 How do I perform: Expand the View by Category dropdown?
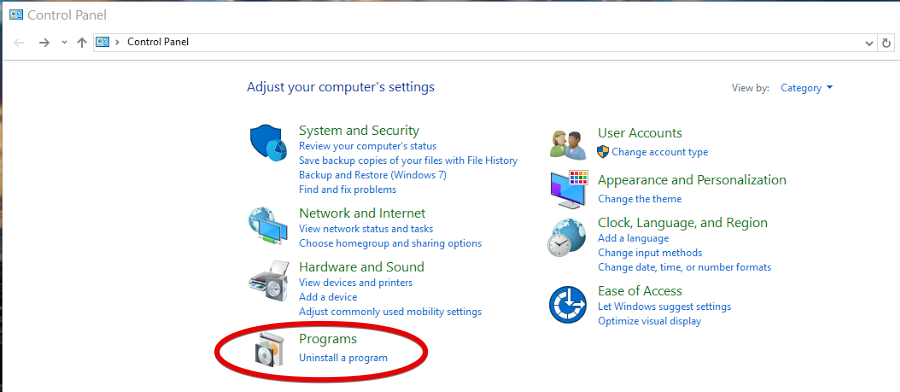point(806,88)
